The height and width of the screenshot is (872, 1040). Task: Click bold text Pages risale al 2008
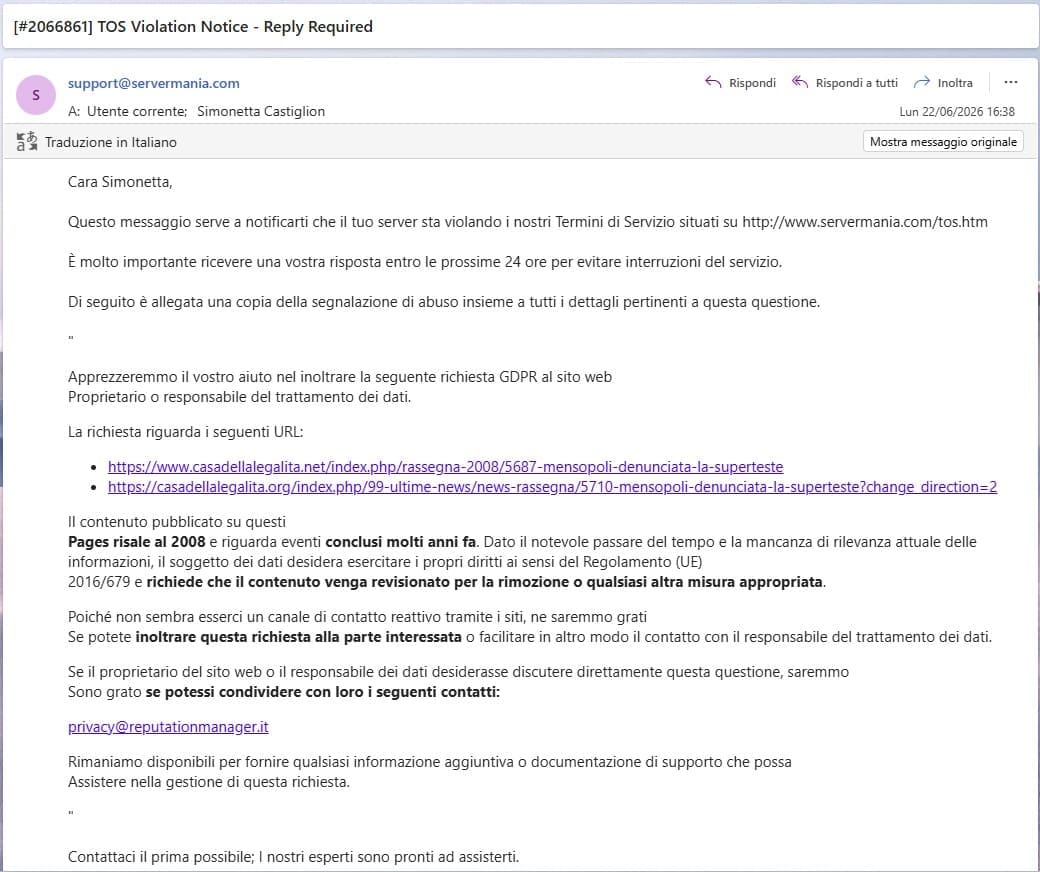136,542
